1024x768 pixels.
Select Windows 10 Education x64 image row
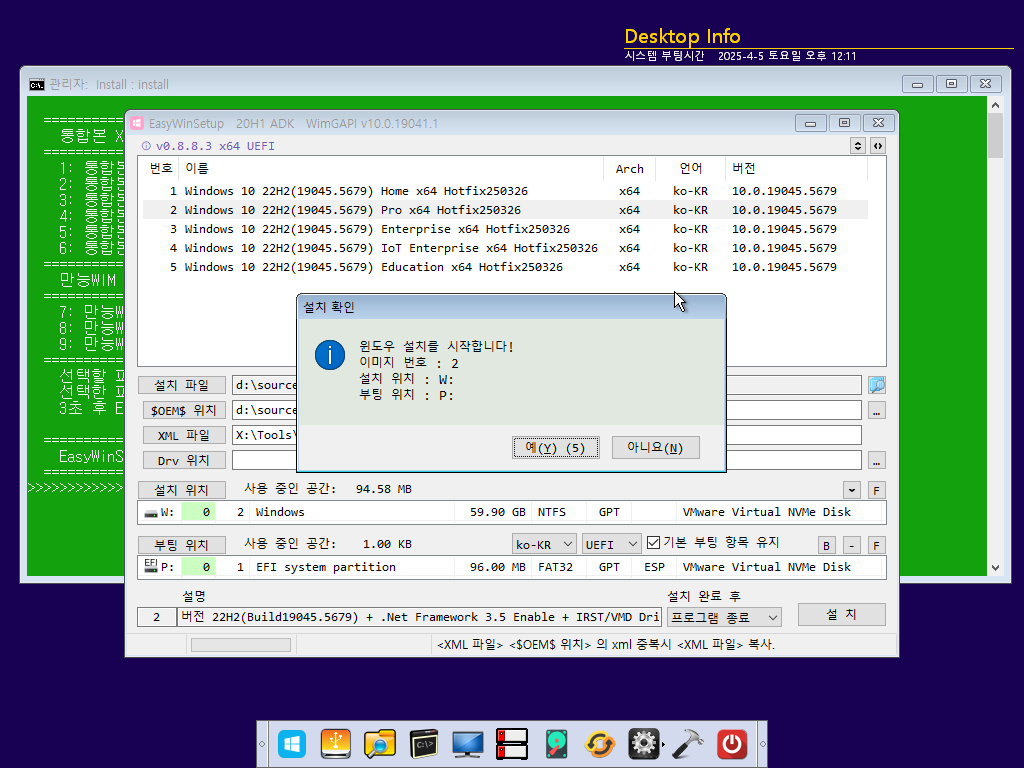505,267
